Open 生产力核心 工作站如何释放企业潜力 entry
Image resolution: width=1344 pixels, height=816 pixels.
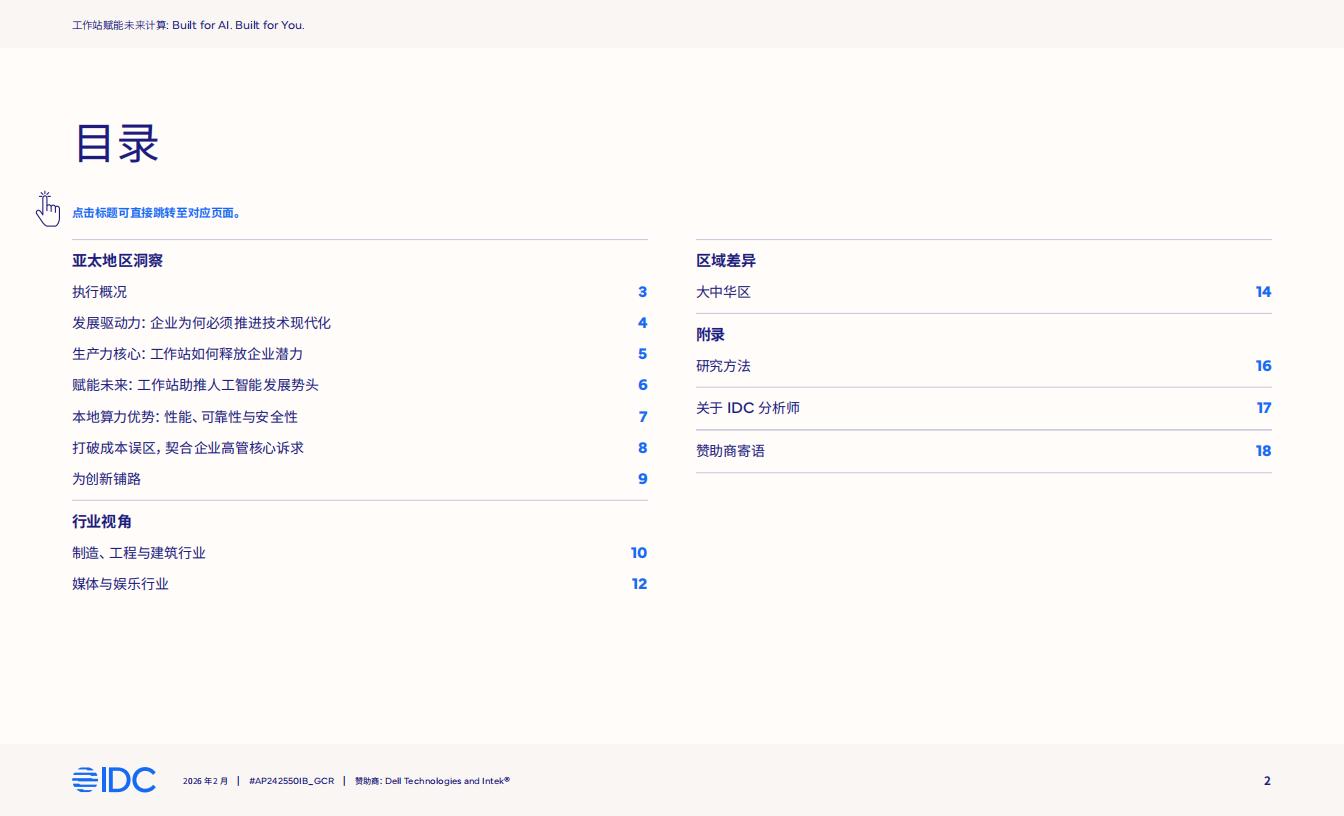click(x=187, y=354)
